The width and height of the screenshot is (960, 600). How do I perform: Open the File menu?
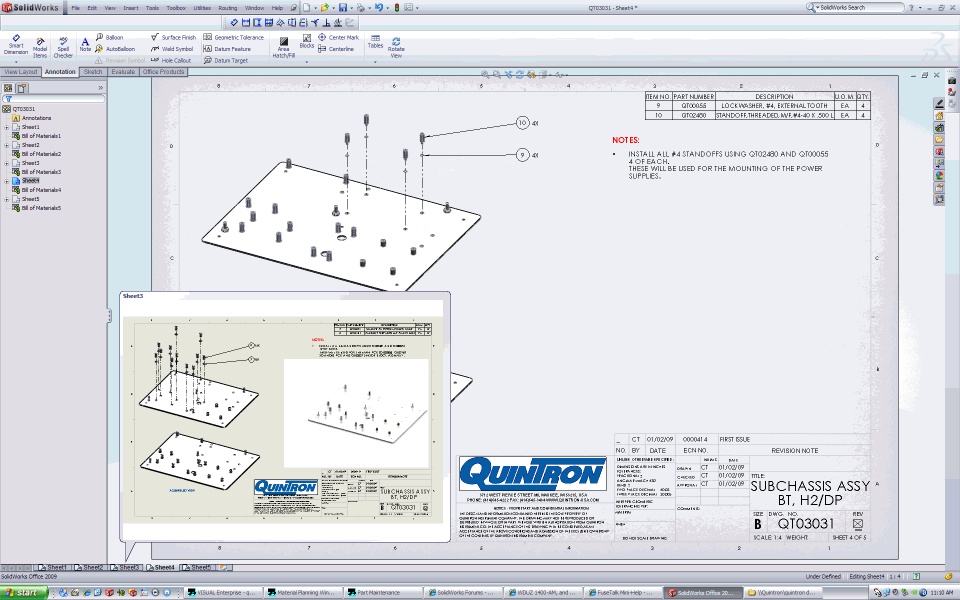[x=75, y=8]
